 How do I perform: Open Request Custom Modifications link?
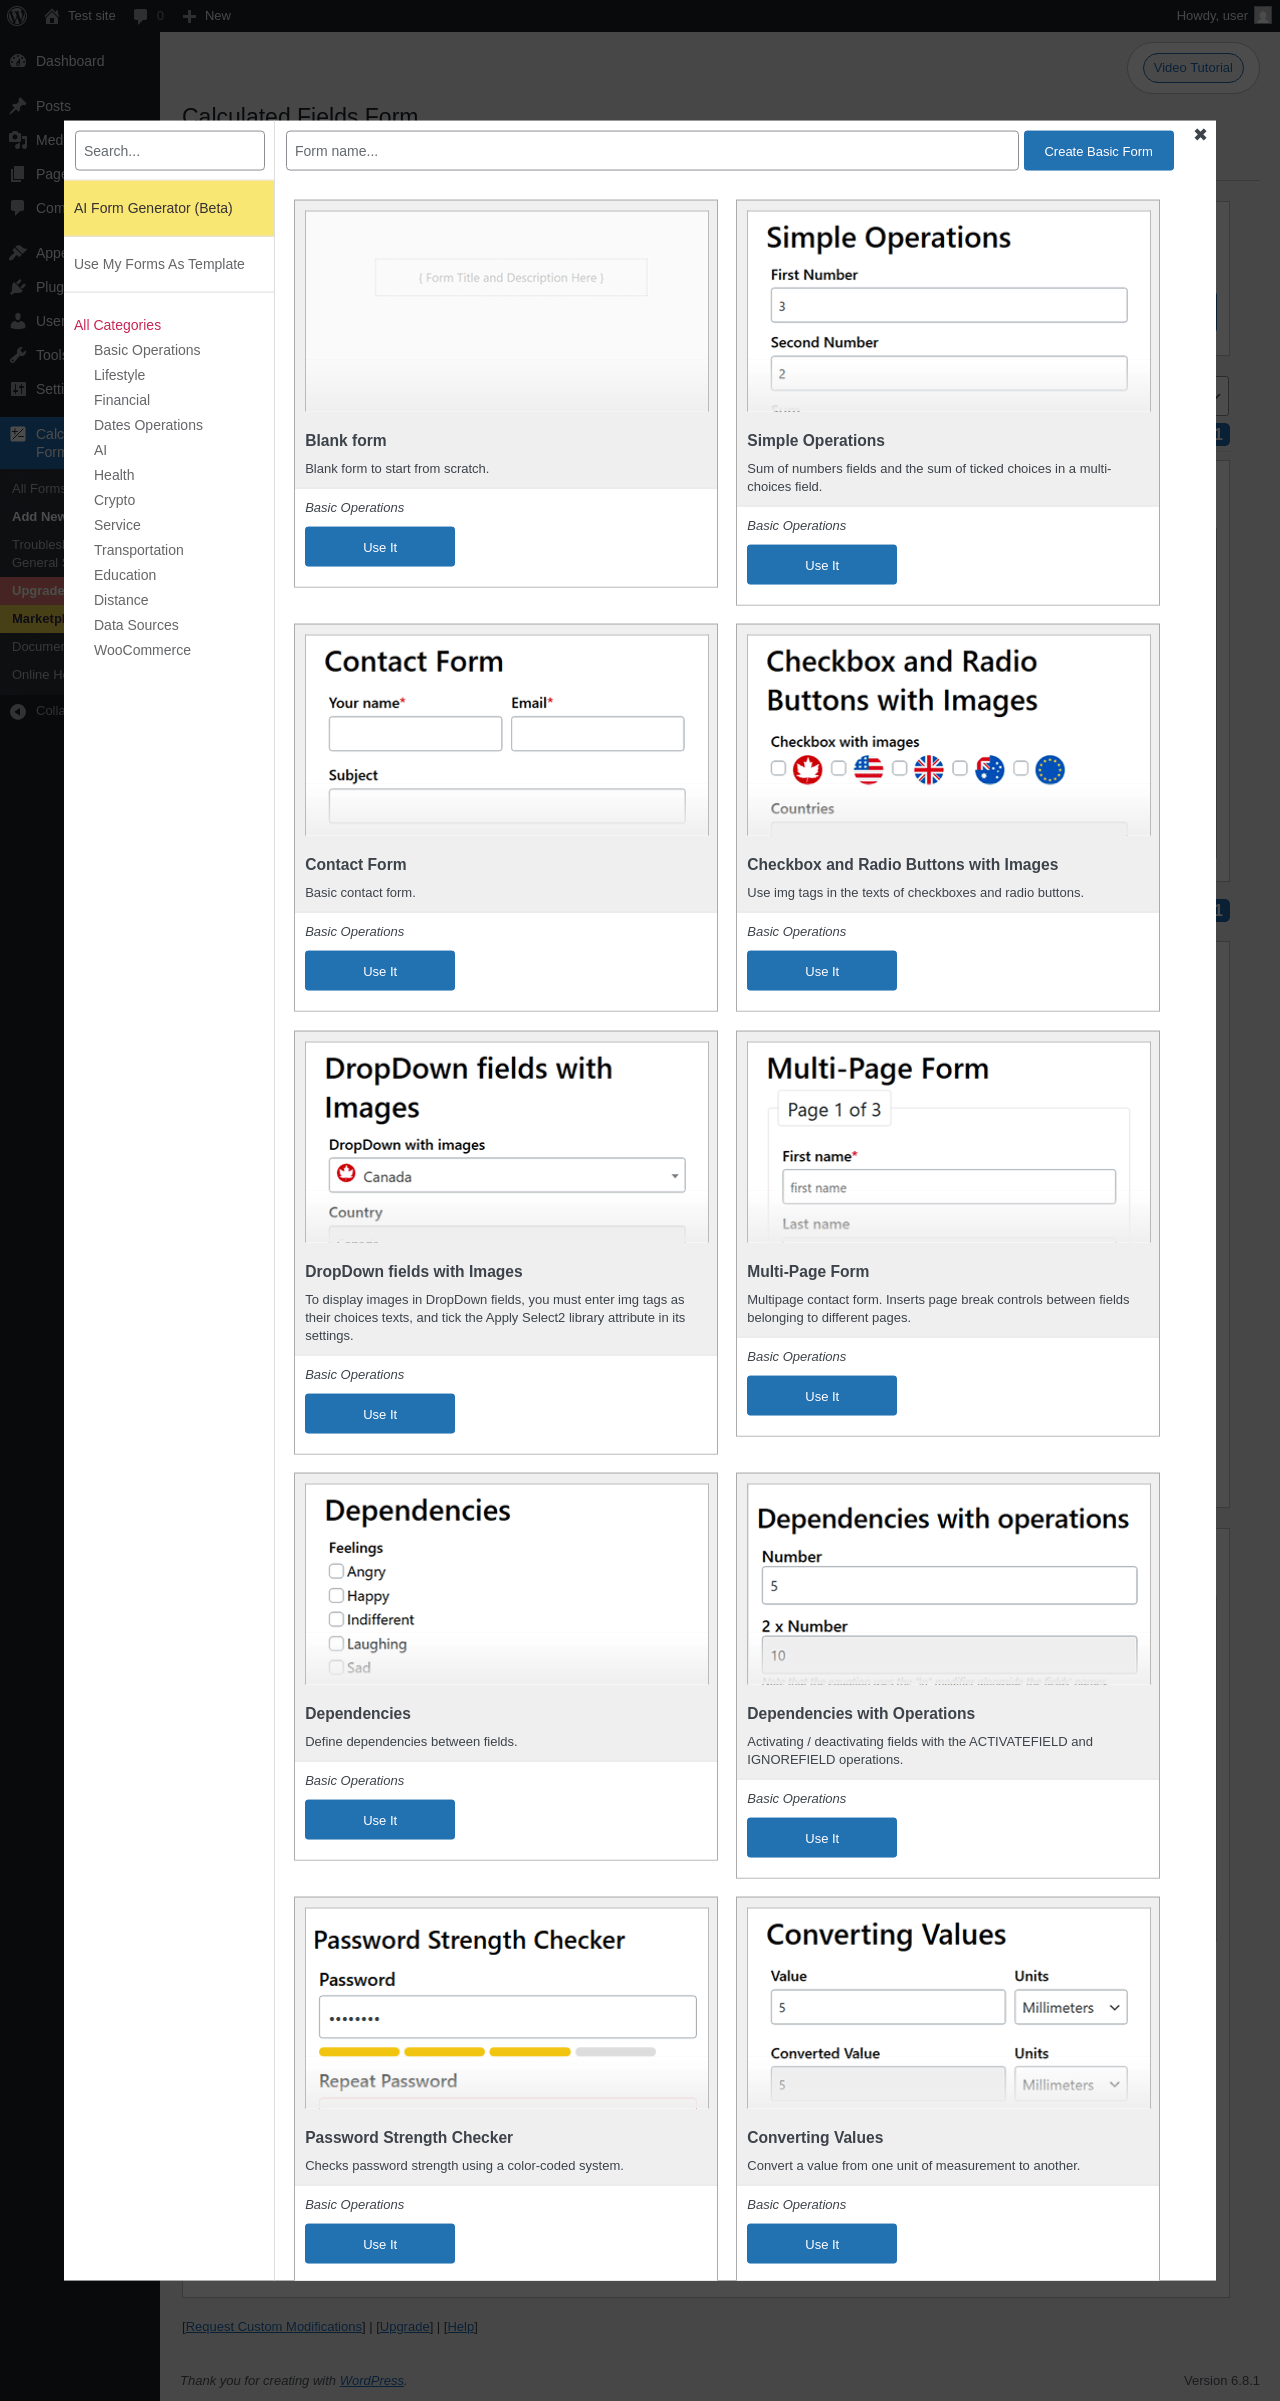coord(274,2327)
